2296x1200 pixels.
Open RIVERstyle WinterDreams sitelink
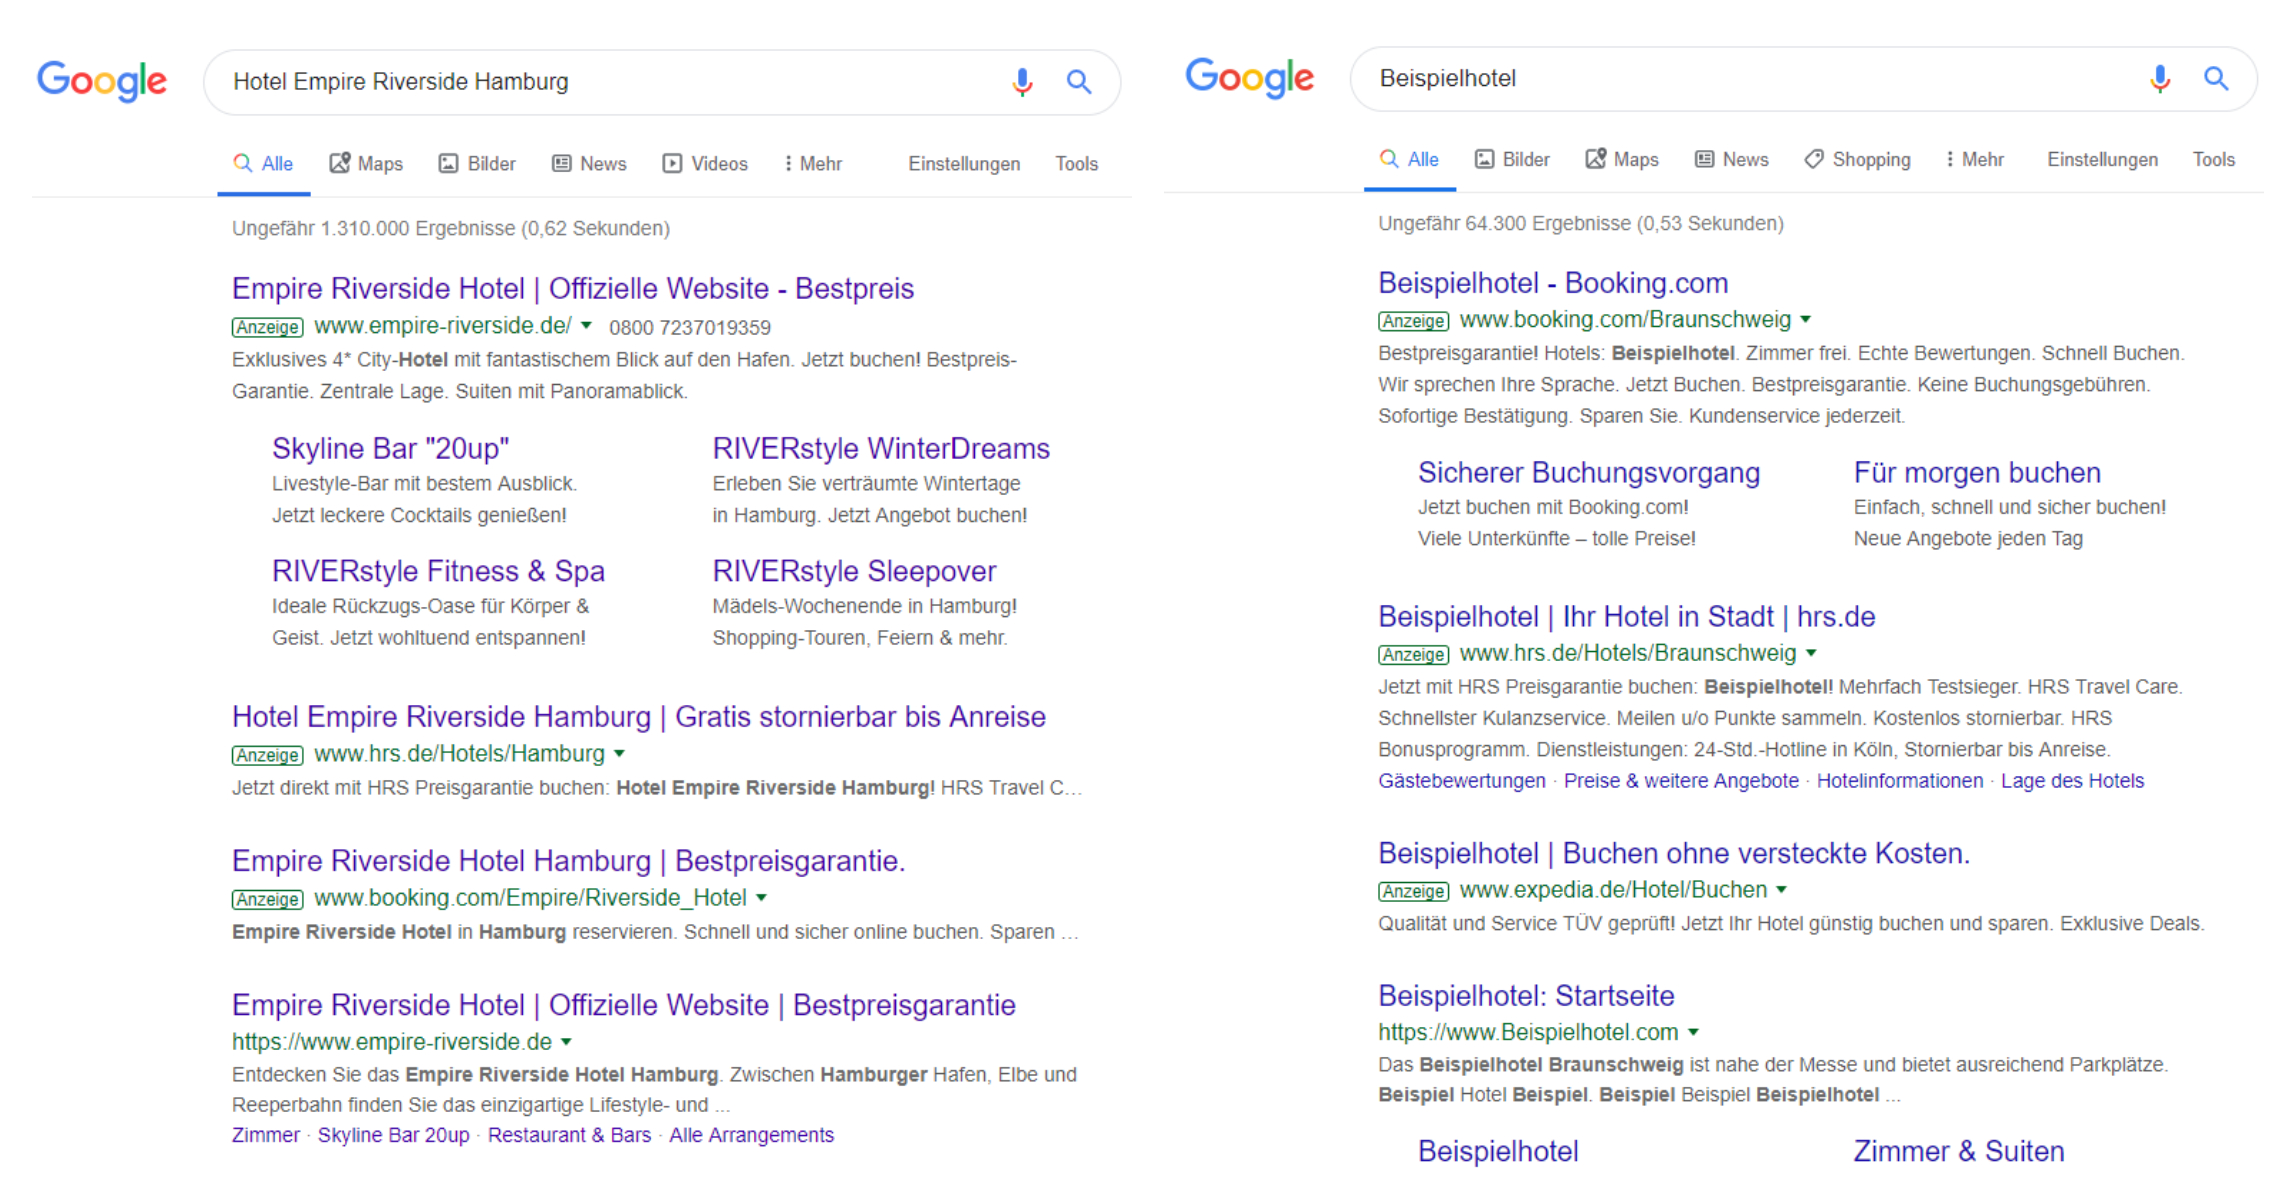tap(881, 449)
